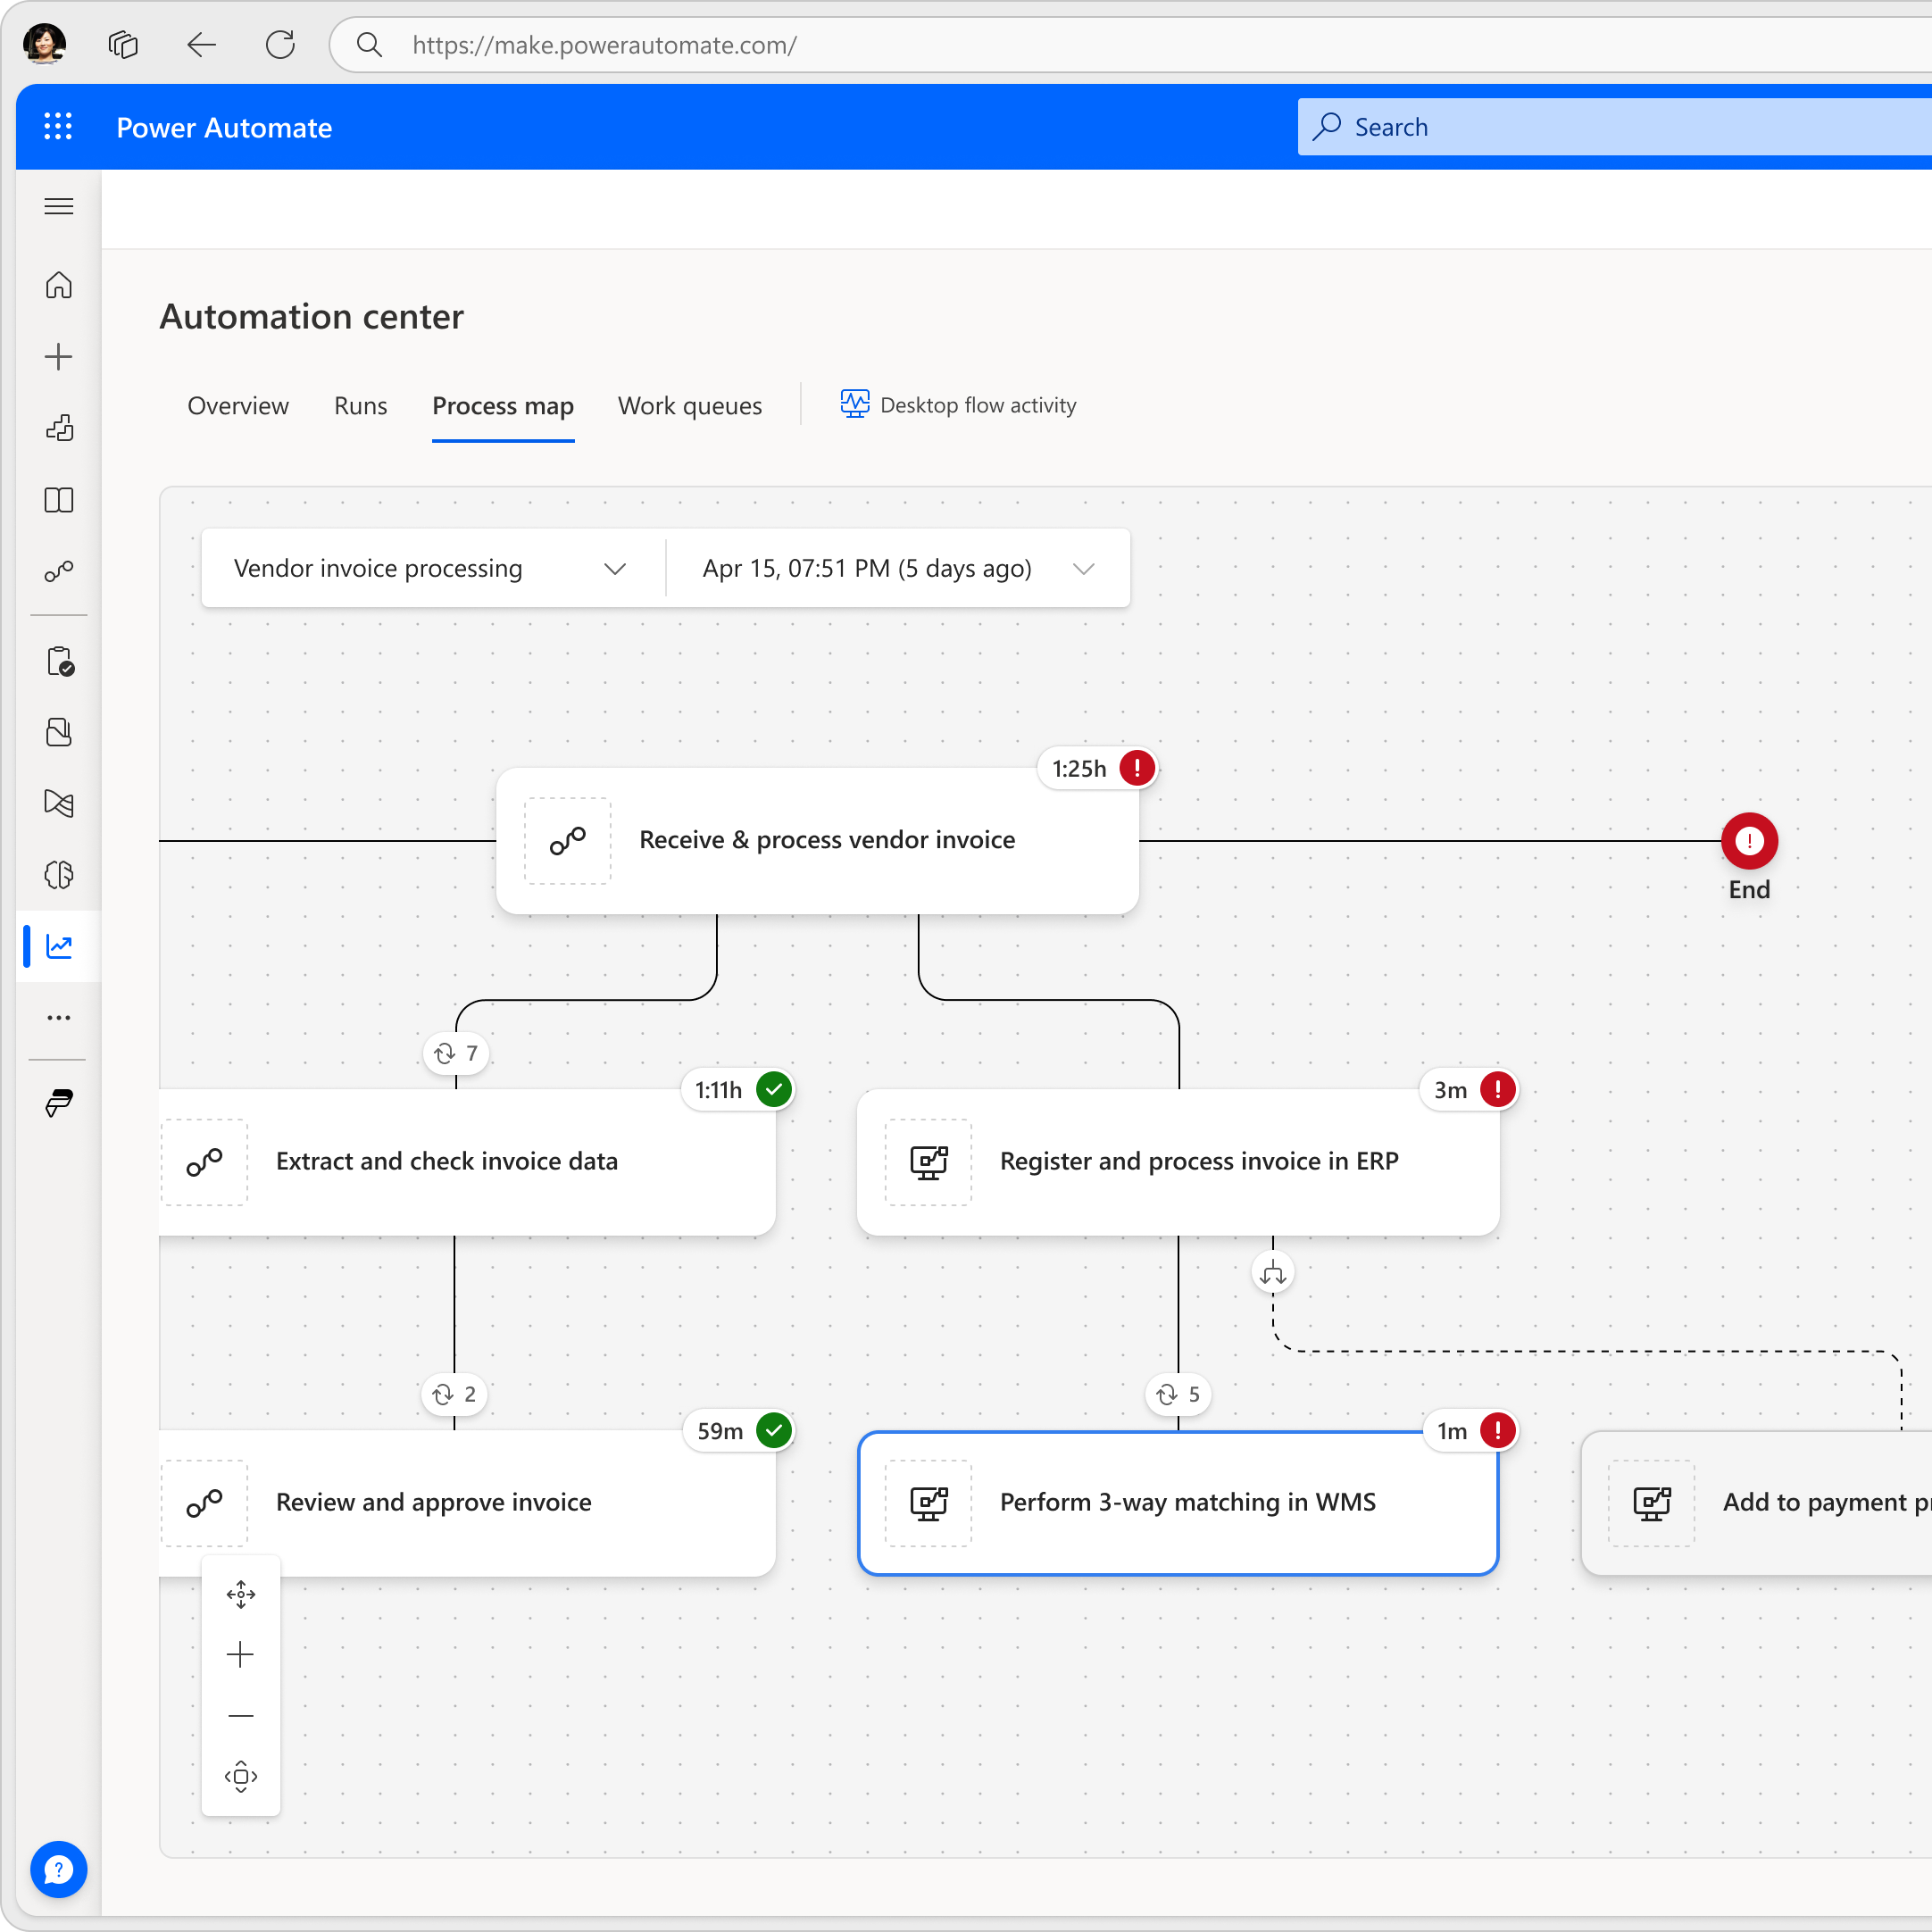Select Review and approve invoice node
This screenshot has width=1932, height=1932.
click(x=467, y=1503)
